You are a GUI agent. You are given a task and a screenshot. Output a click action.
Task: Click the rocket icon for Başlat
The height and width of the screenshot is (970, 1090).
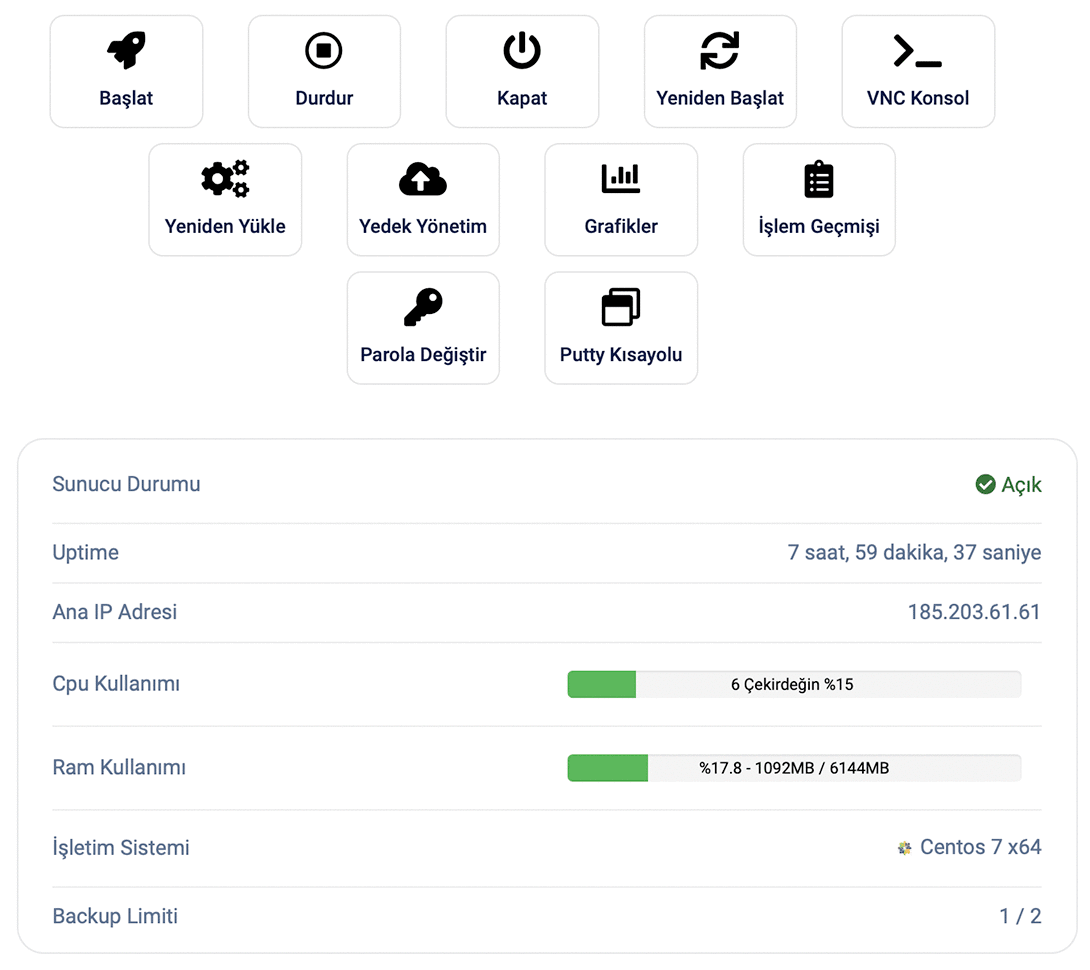pyautogui.click(x=126, y=50)
